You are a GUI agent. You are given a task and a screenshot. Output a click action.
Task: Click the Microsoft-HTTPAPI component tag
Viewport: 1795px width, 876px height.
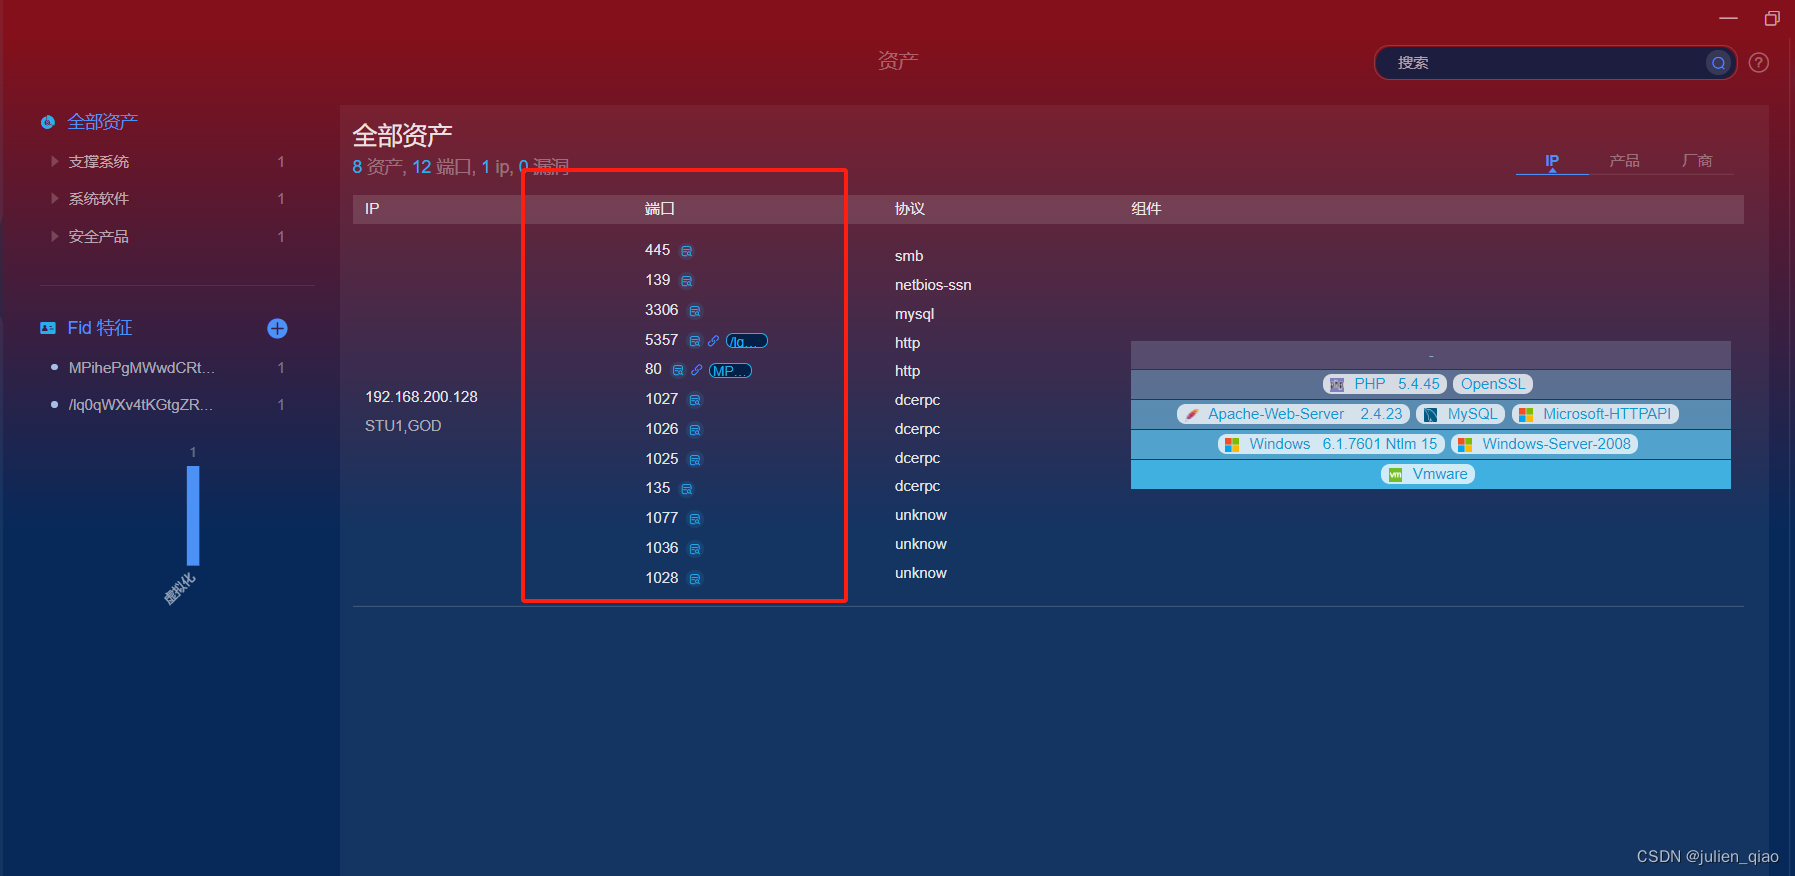[x=1595, y=414]
